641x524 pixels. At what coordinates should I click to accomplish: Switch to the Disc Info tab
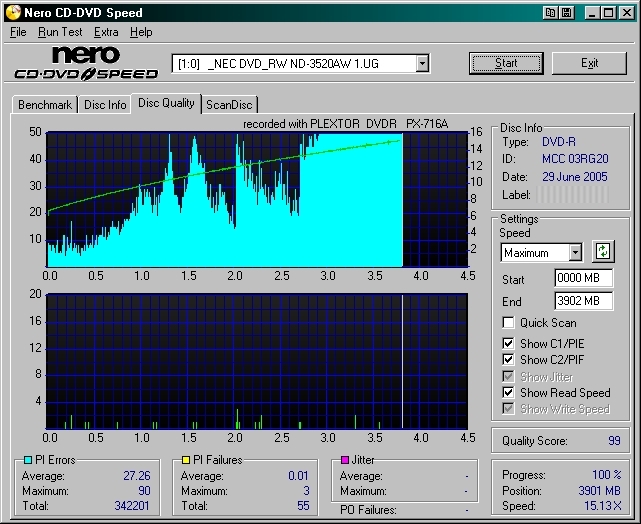(105, 105)
